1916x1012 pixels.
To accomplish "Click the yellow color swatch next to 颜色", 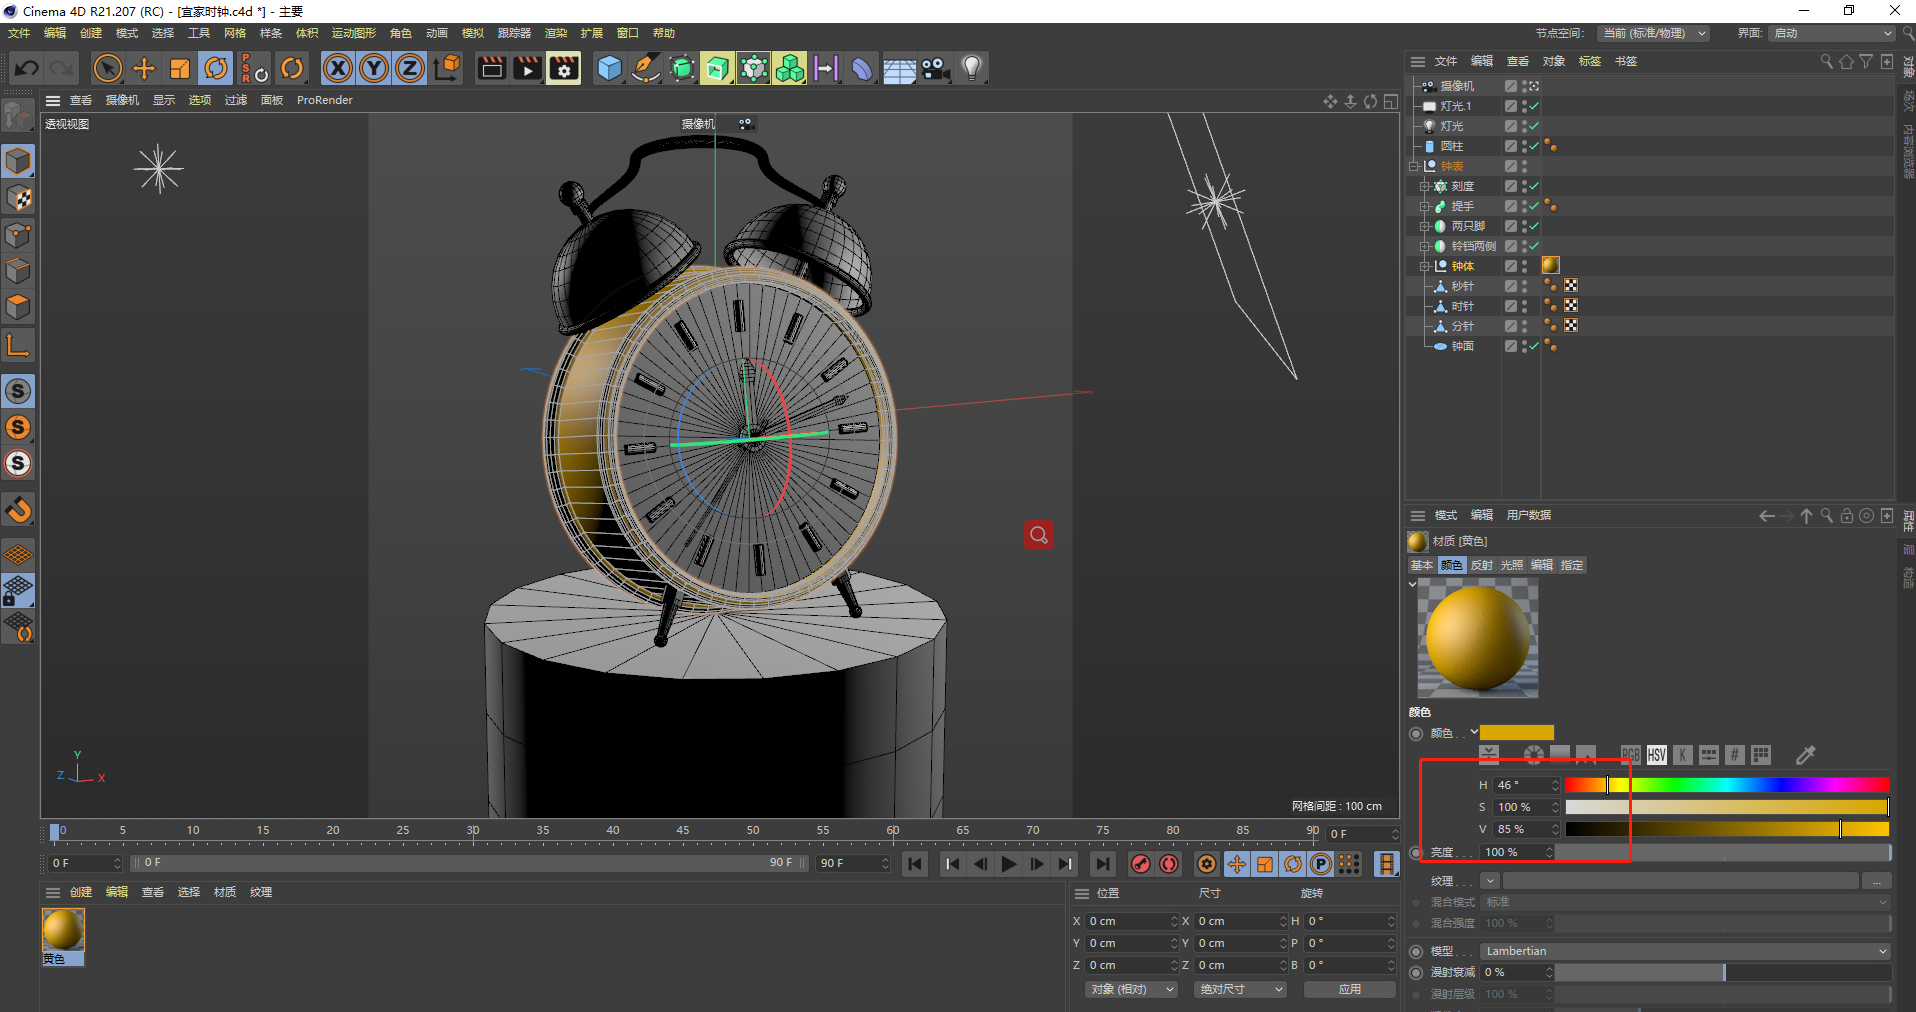I will tap(1516, 732).
